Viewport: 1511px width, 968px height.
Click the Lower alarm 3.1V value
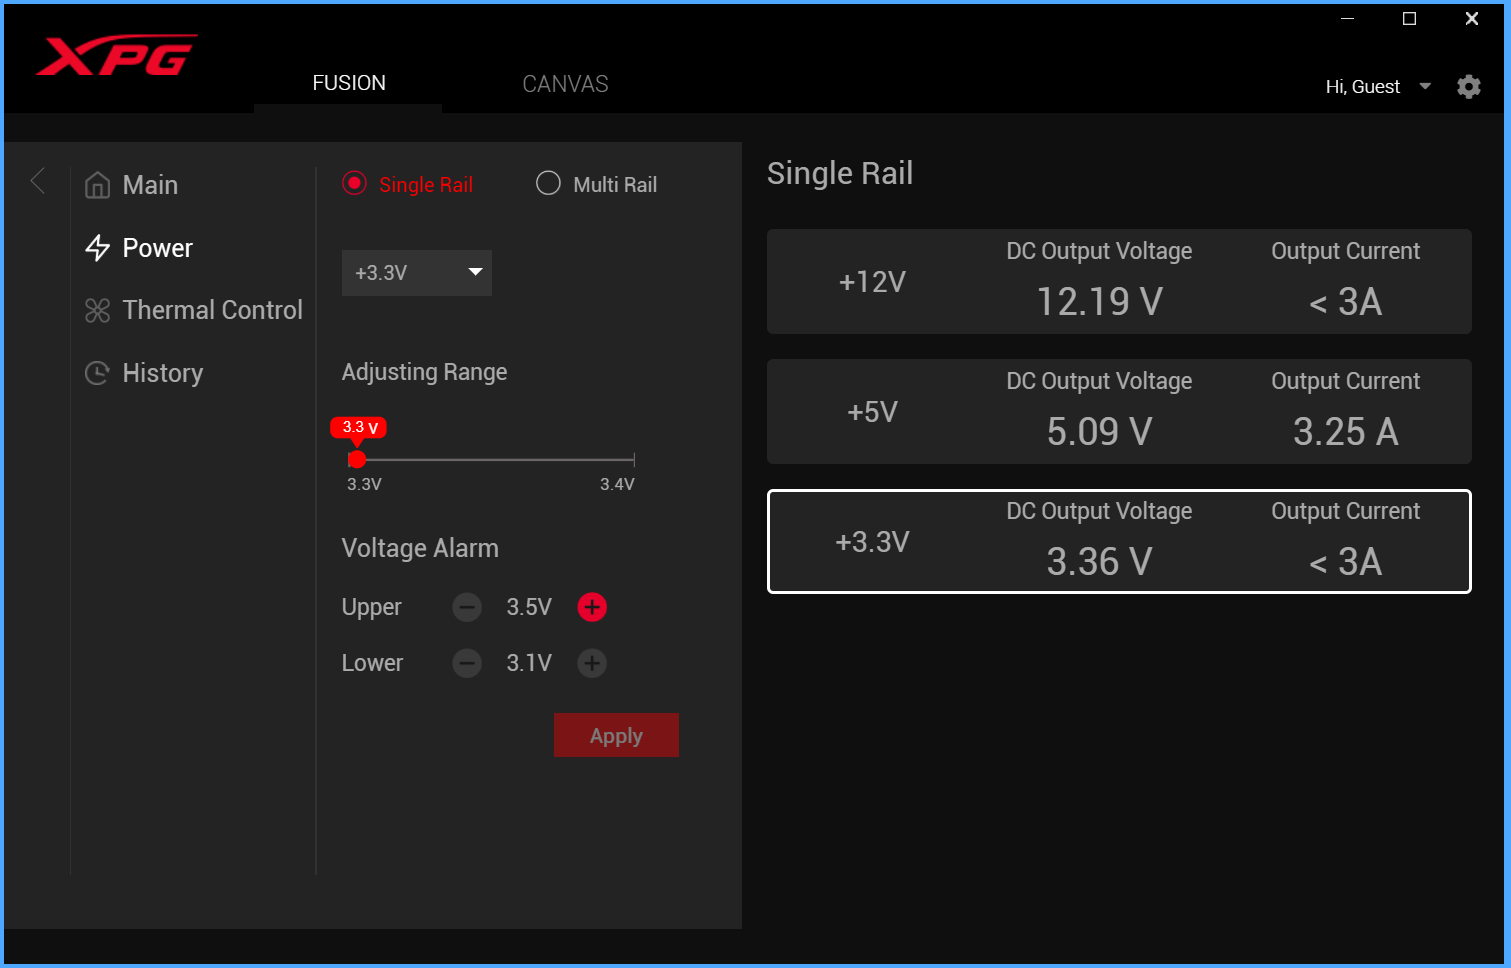point(529,663)
